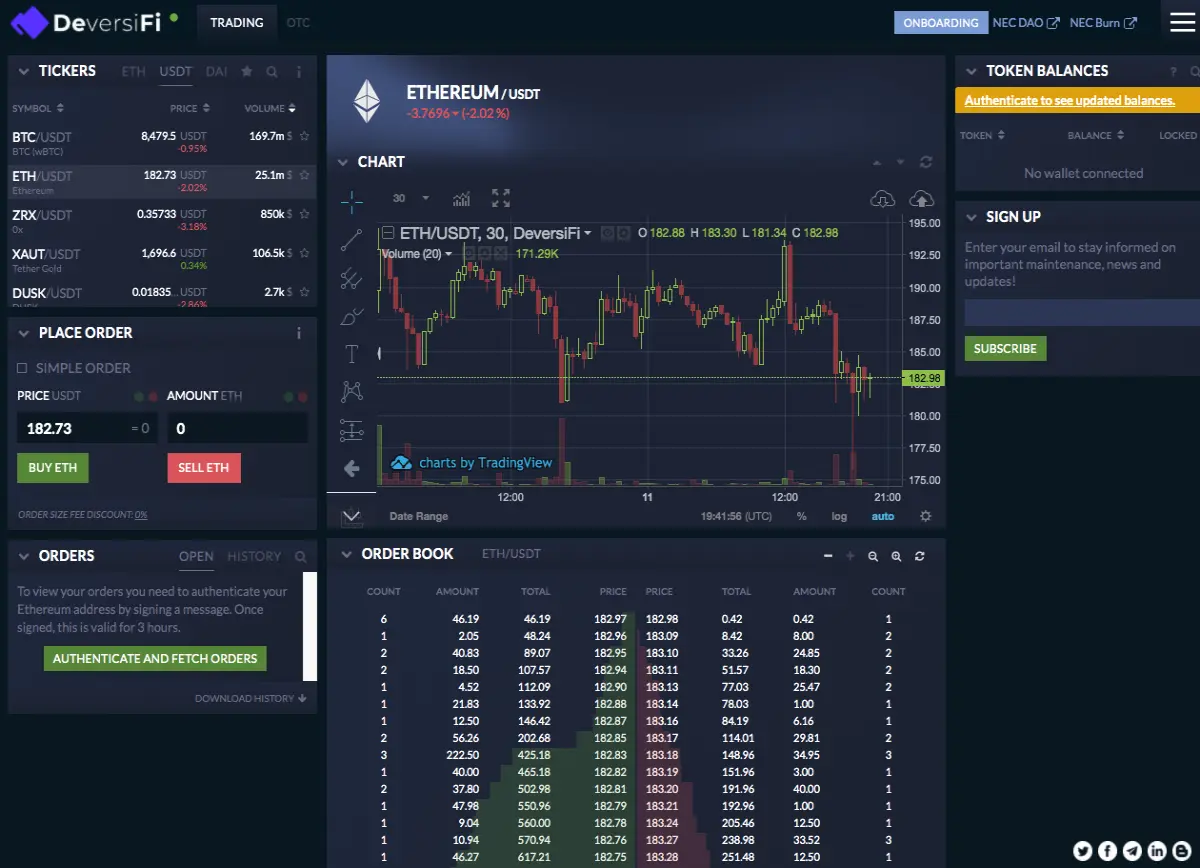The height and width of the screenshot is (868, 1200).
Task: Open the tickers info icon
Action: point(298,72)
